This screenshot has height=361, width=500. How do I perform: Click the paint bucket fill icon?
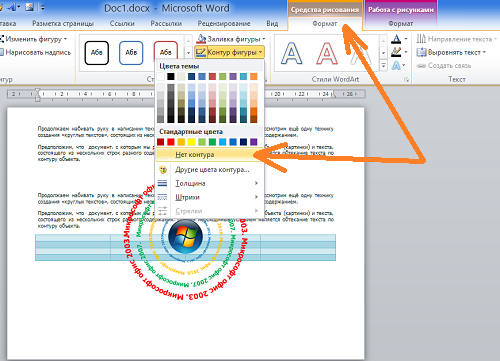click(201, 39)
